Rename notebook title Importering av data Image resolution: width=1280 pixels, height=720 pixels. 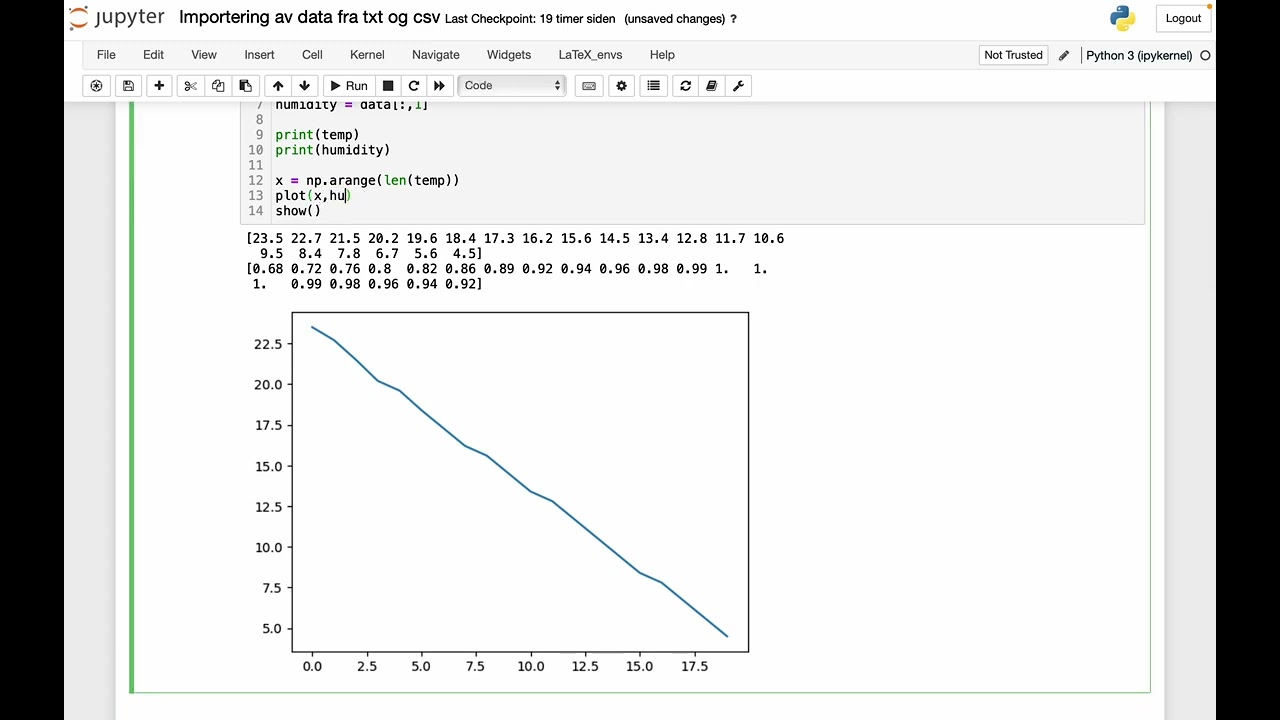click(309, 18)
